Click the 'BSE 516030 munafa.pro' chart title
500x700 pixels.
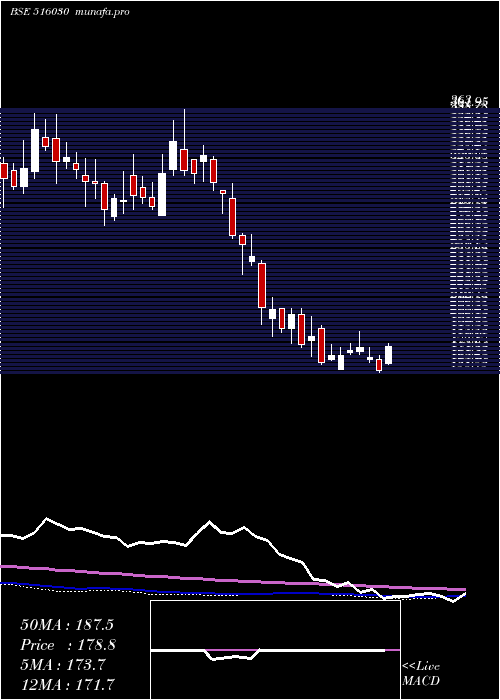[70, 12]
